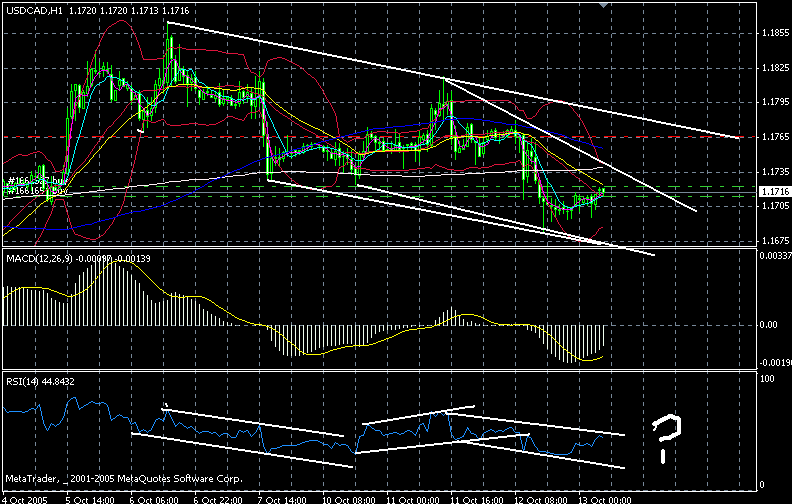Click the 13 Oct 00:00 time label
This screenshot has height=504, width=792.
click(x=605, y=500)
